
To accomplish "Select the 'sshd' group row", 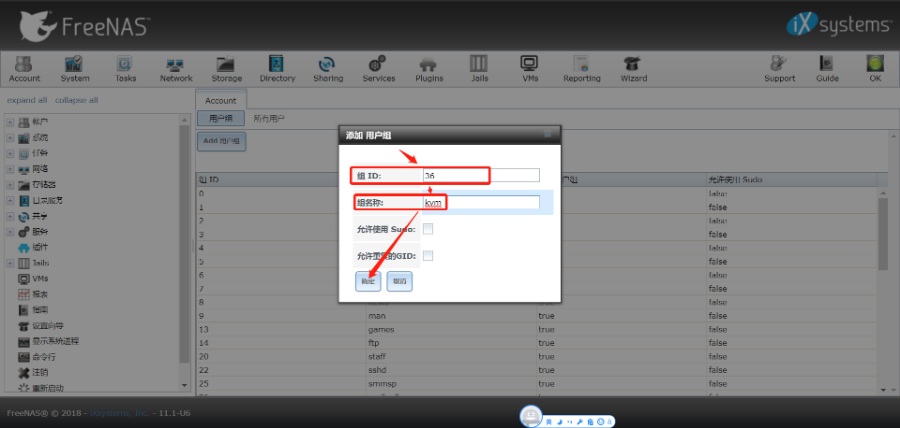I will coord(538,370).
